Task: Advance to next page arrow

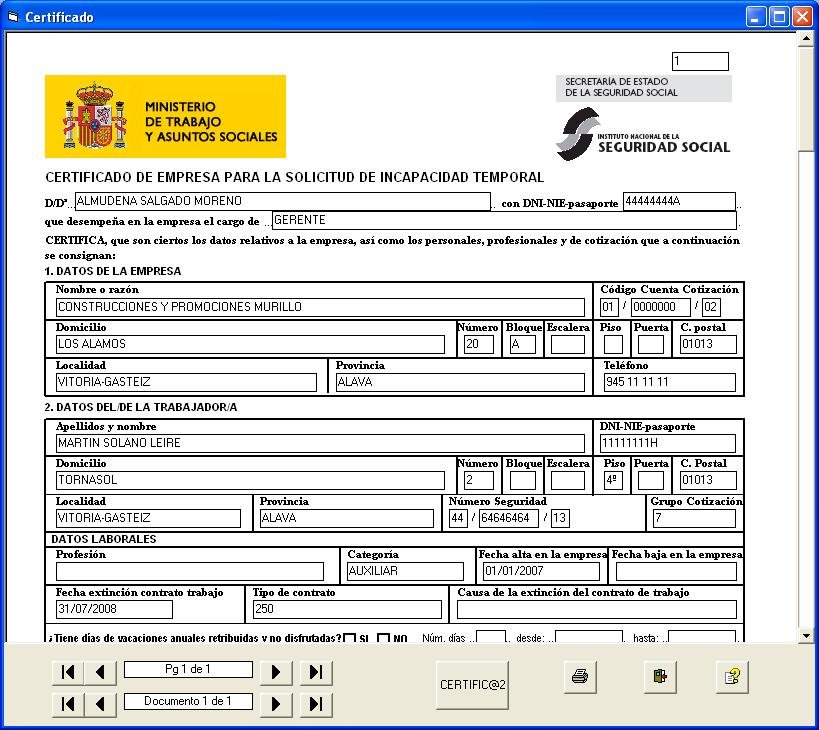Action: 275,672
